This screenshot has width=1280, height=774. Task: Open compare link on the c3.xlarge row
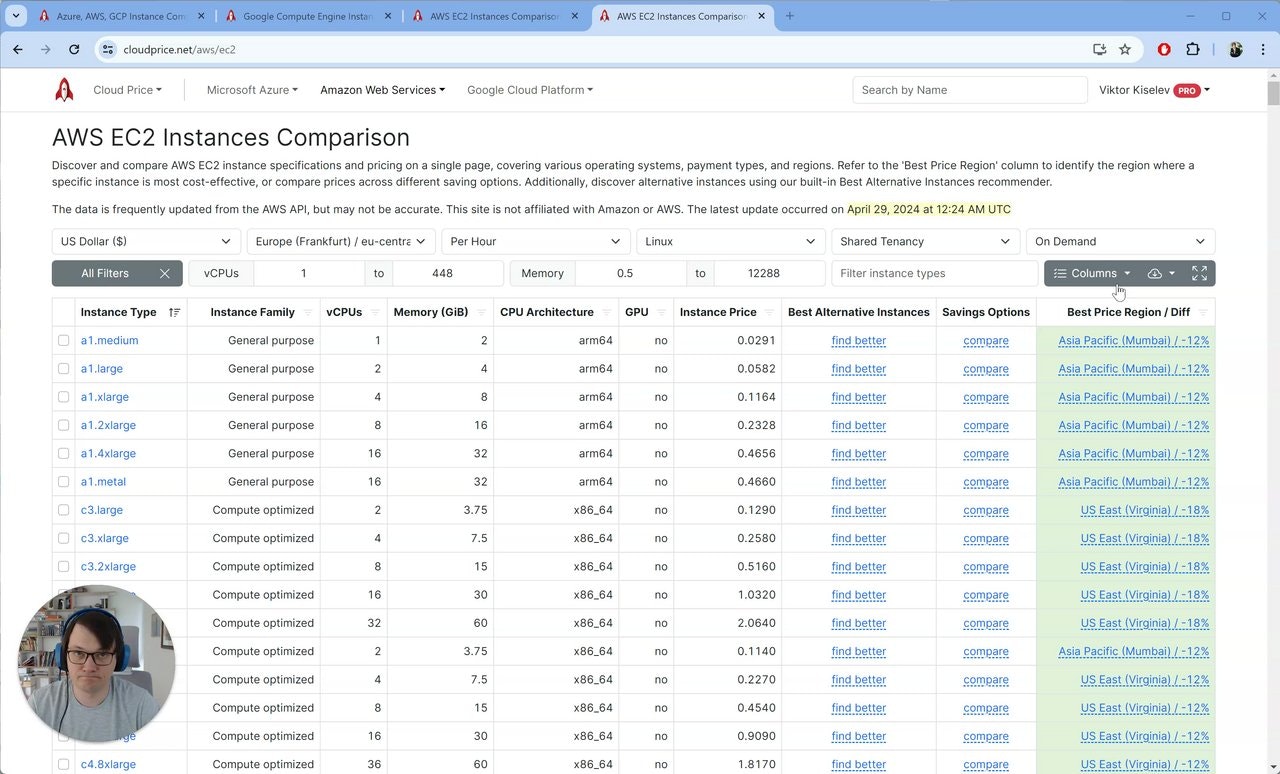[985, 538]
